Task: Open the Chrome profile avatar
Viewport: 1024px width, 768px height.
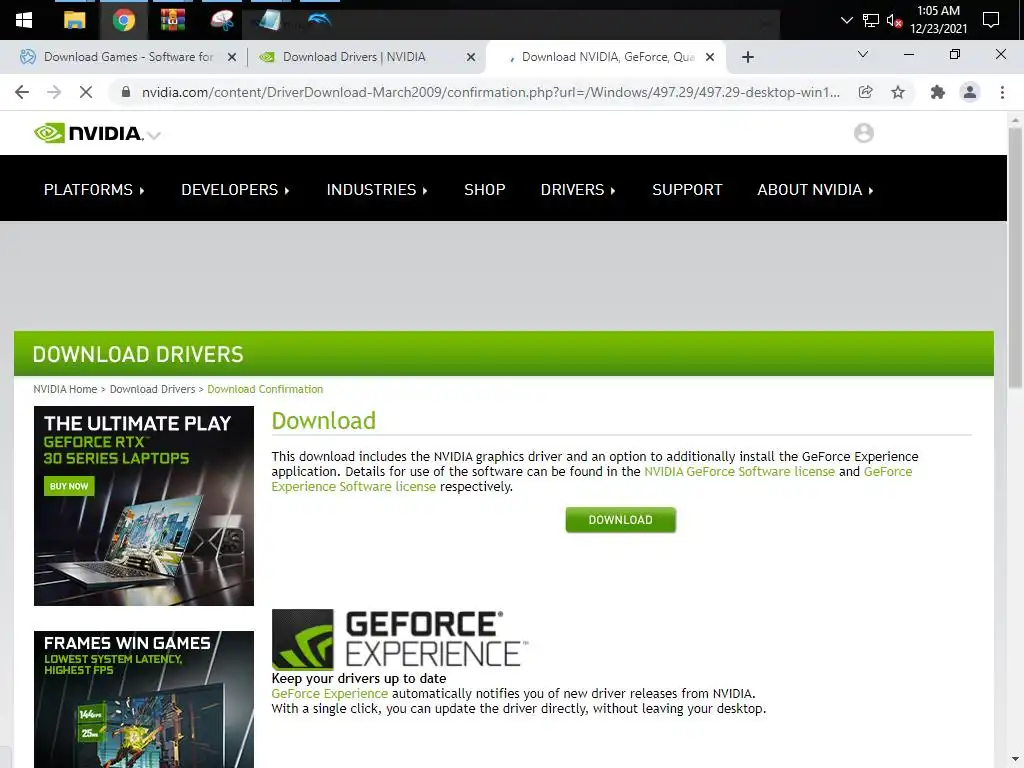Action: coord(970,92)
